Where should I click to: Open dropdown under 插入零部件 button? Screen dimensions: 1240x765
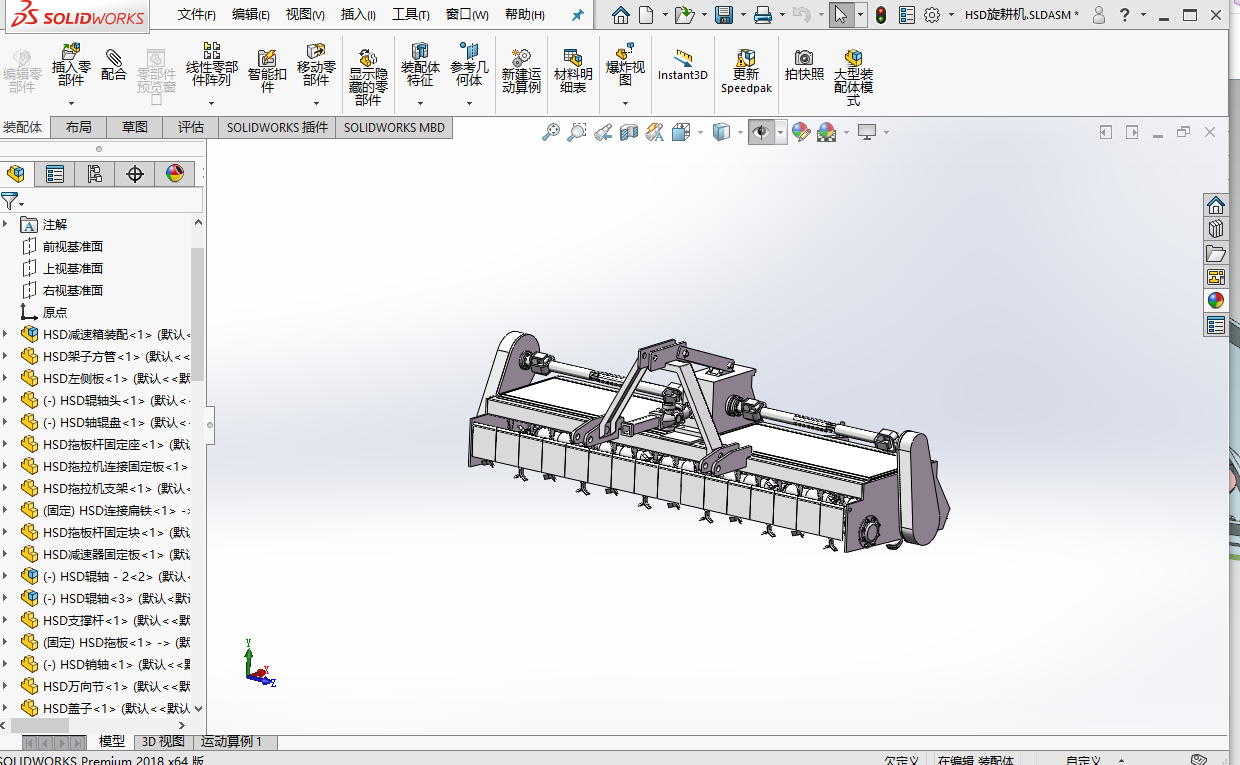pyautogui.click(x=71, y=103)
